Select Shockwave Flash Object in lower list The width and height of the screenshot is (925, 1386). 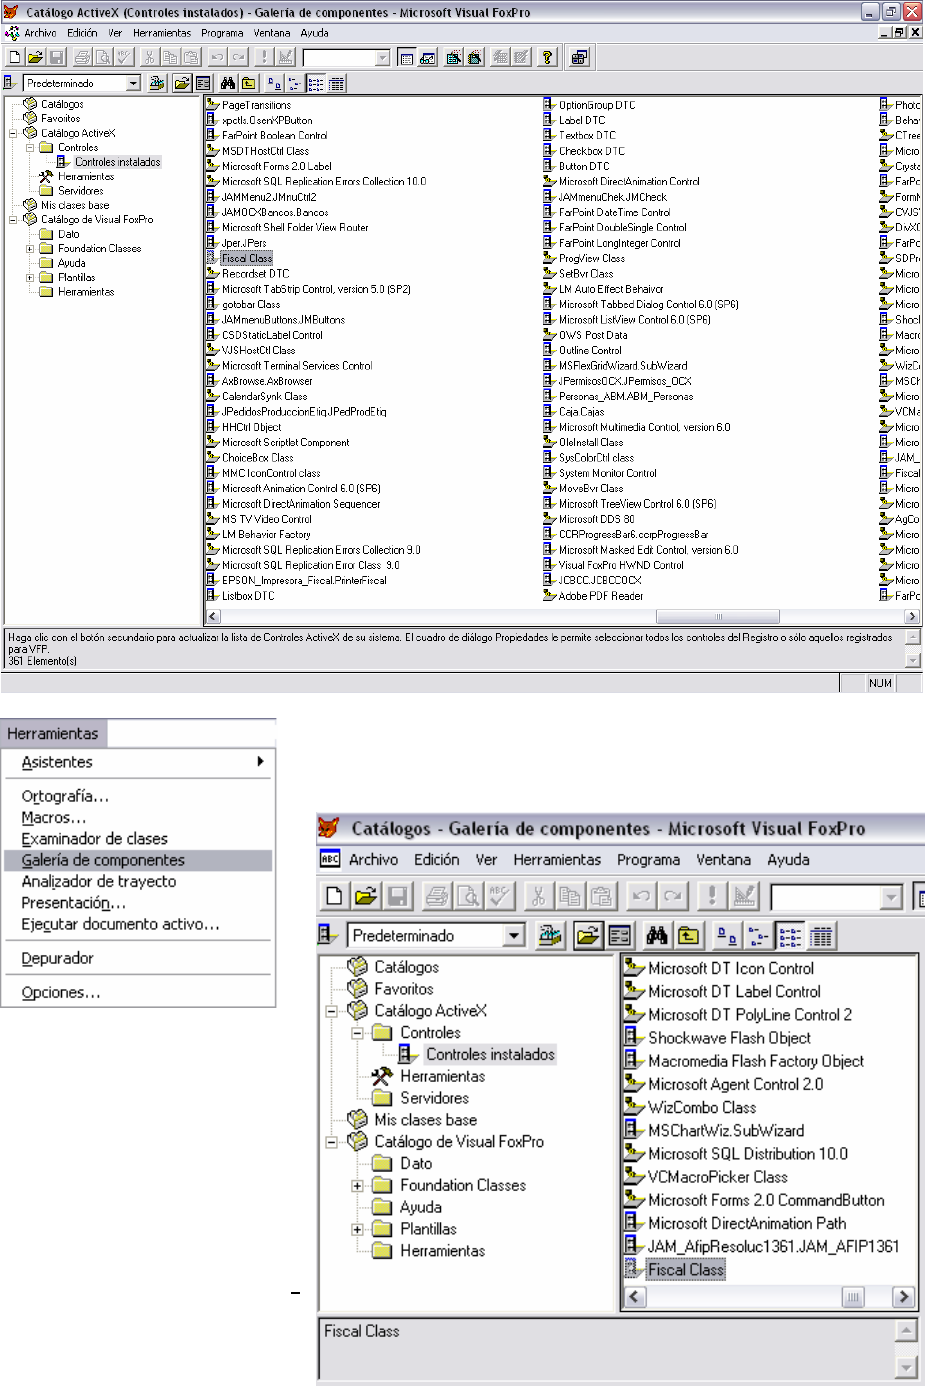[x=729, y=1038]
